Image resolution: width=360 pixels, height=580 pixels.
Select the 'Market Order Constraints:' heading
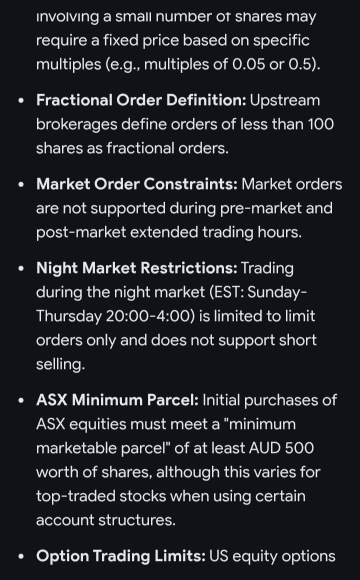pos(137,185)
